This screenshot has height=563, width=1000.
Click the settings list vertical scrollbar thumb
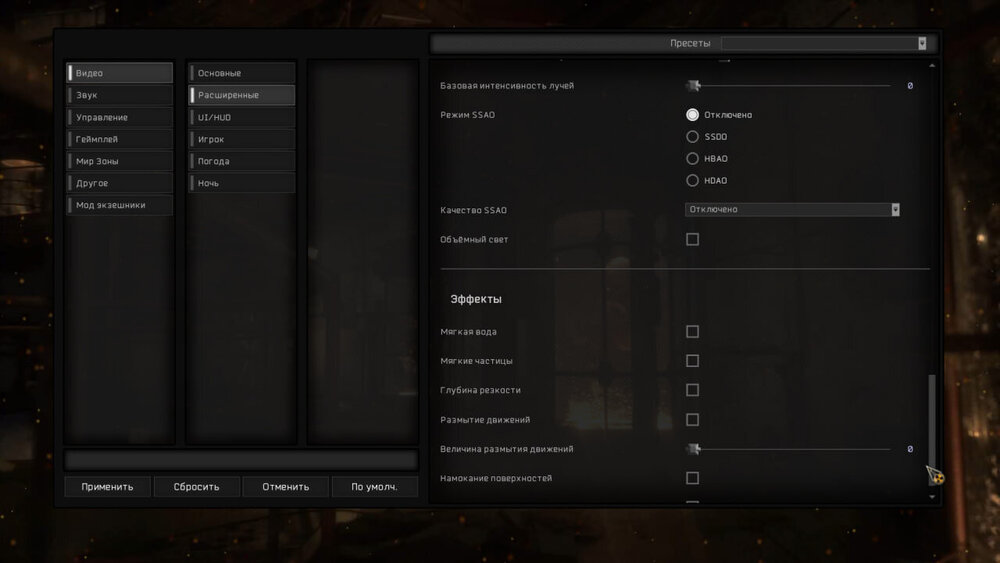pyautogui.click(x=932, y=428)
